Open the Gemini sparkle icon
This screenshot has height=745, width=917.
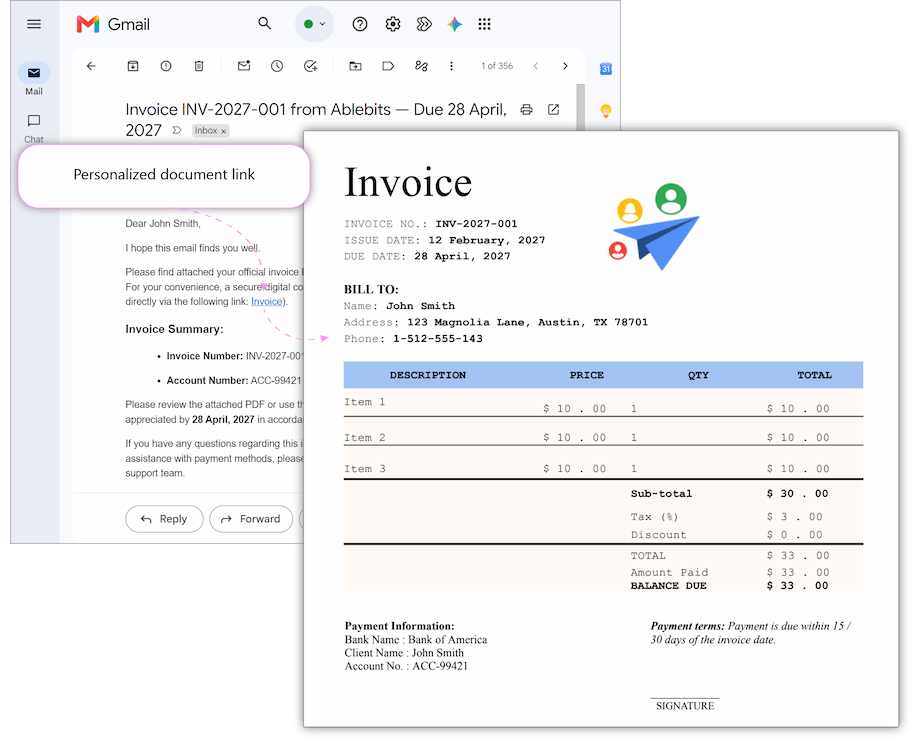(x=454, y=24)
